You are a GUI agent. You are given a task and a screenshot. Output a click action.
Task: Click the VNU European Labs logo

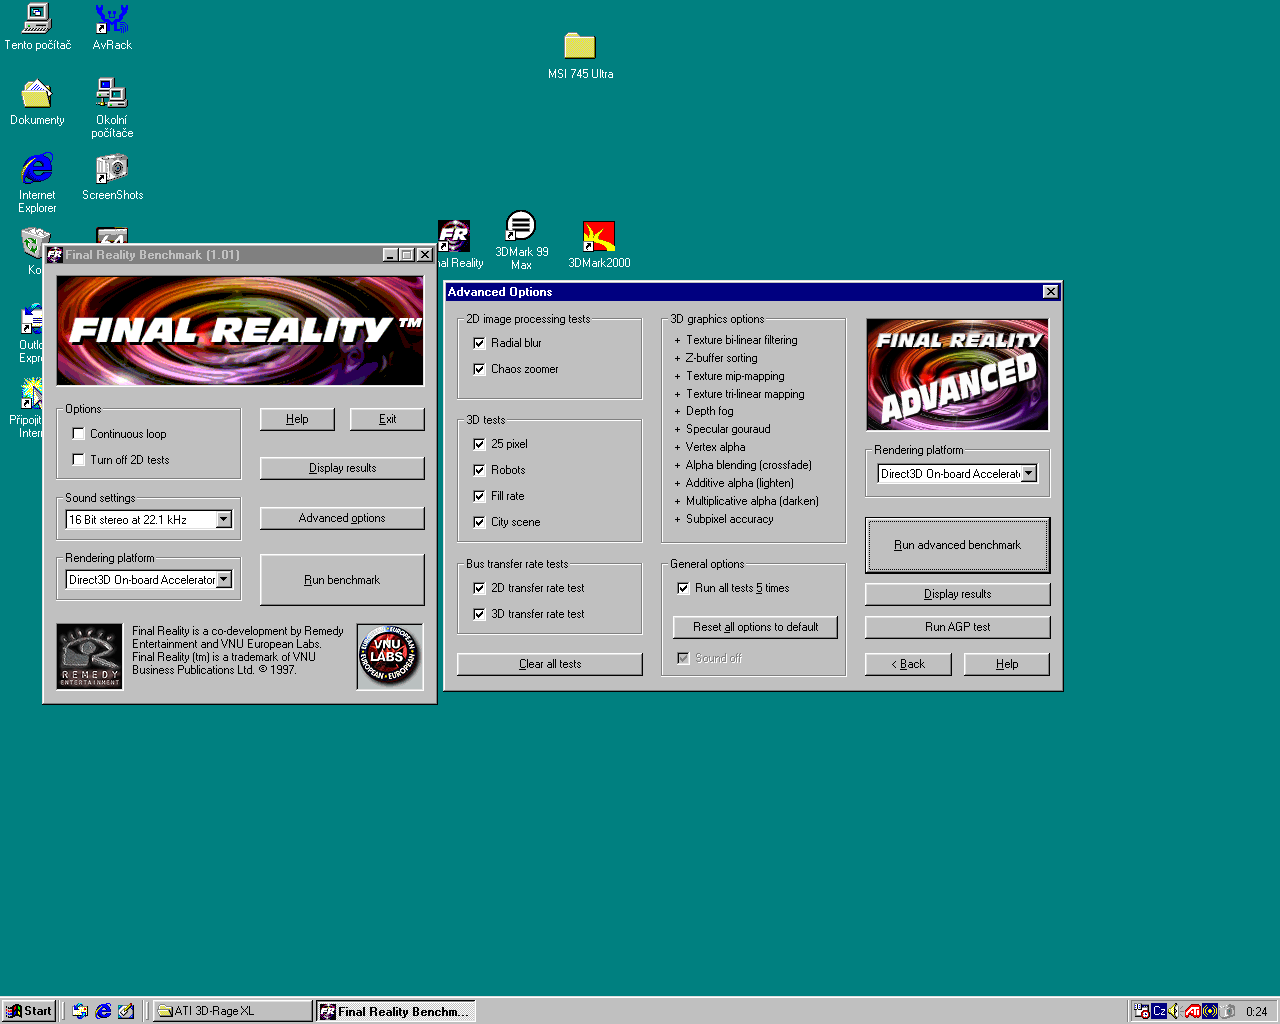pyautogui.click(x=389, y=656)
